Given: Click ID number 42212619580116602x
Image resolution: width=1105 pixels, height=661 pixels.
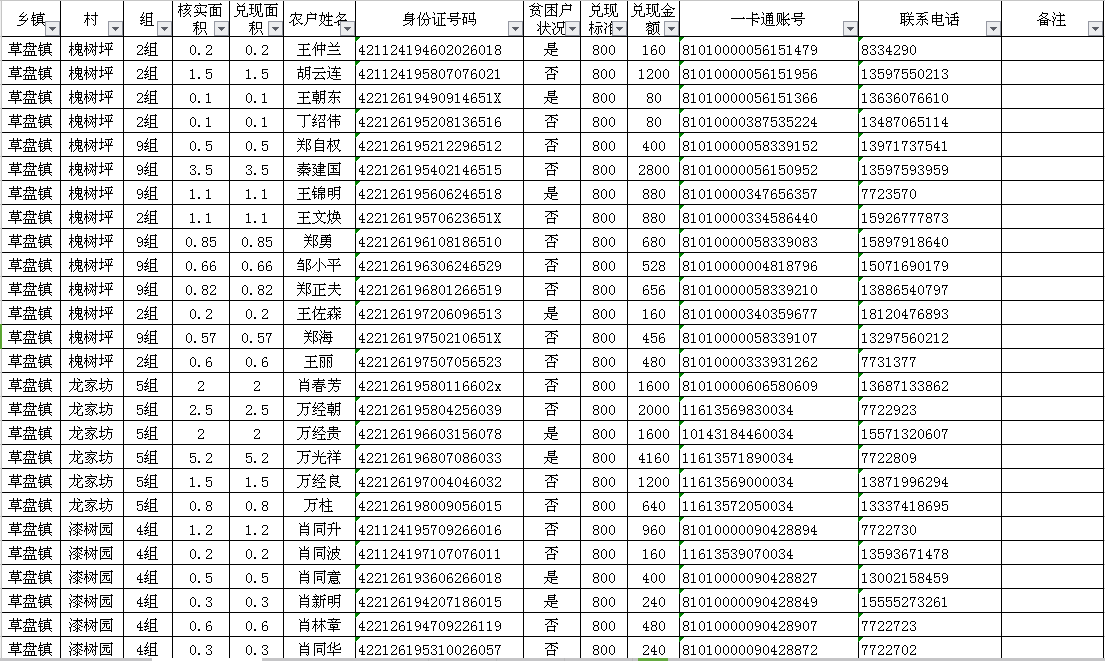Looking at the screenshot, I should tap(430, 385).
